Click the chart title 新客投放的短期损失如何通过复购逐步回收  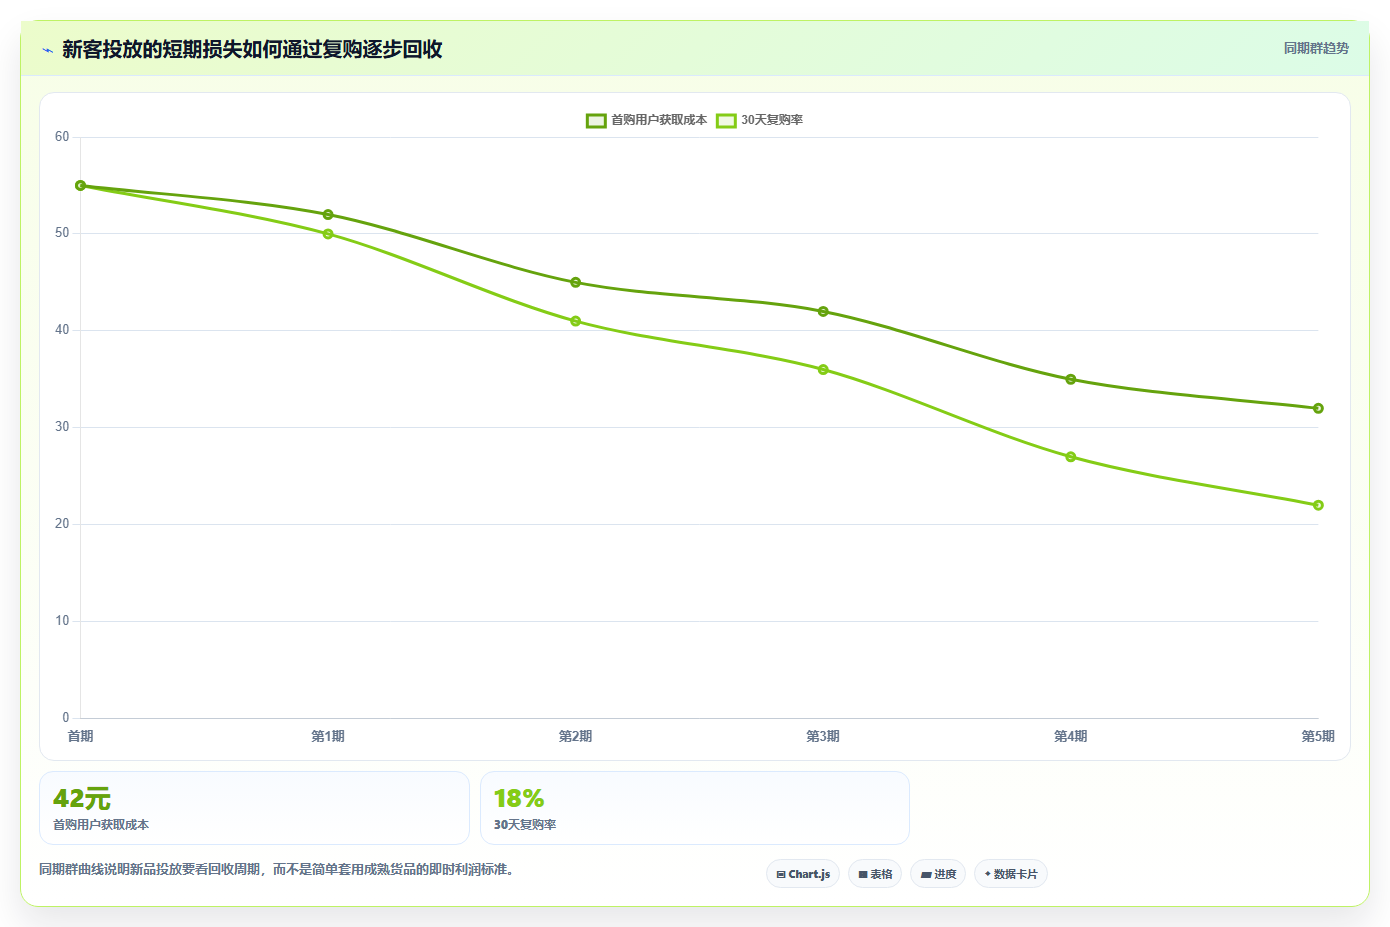[x=252, y=50]
